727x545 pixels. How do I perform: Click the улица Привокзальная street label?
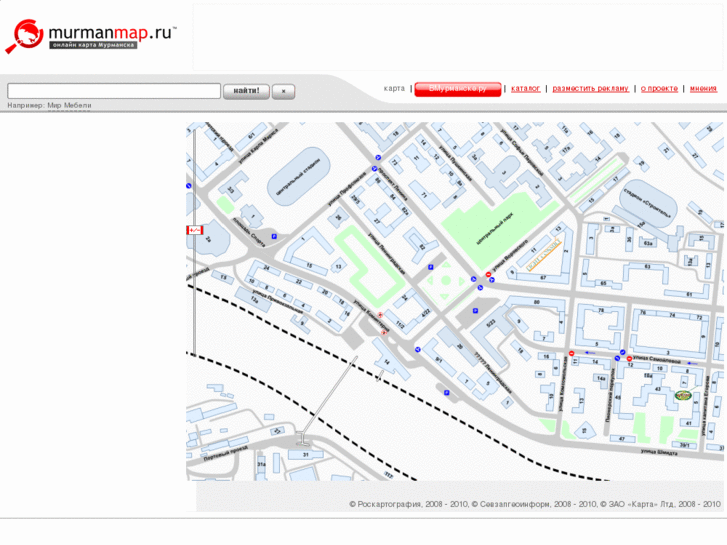coord(278,302)
